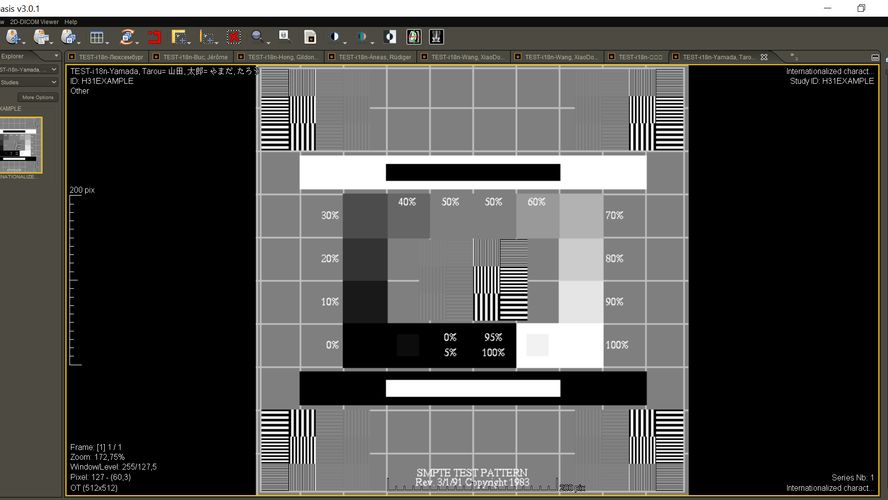Click the yellow selection rectangle tool
The width and height of the screenshot is (888, 500).
coord(180,37)
